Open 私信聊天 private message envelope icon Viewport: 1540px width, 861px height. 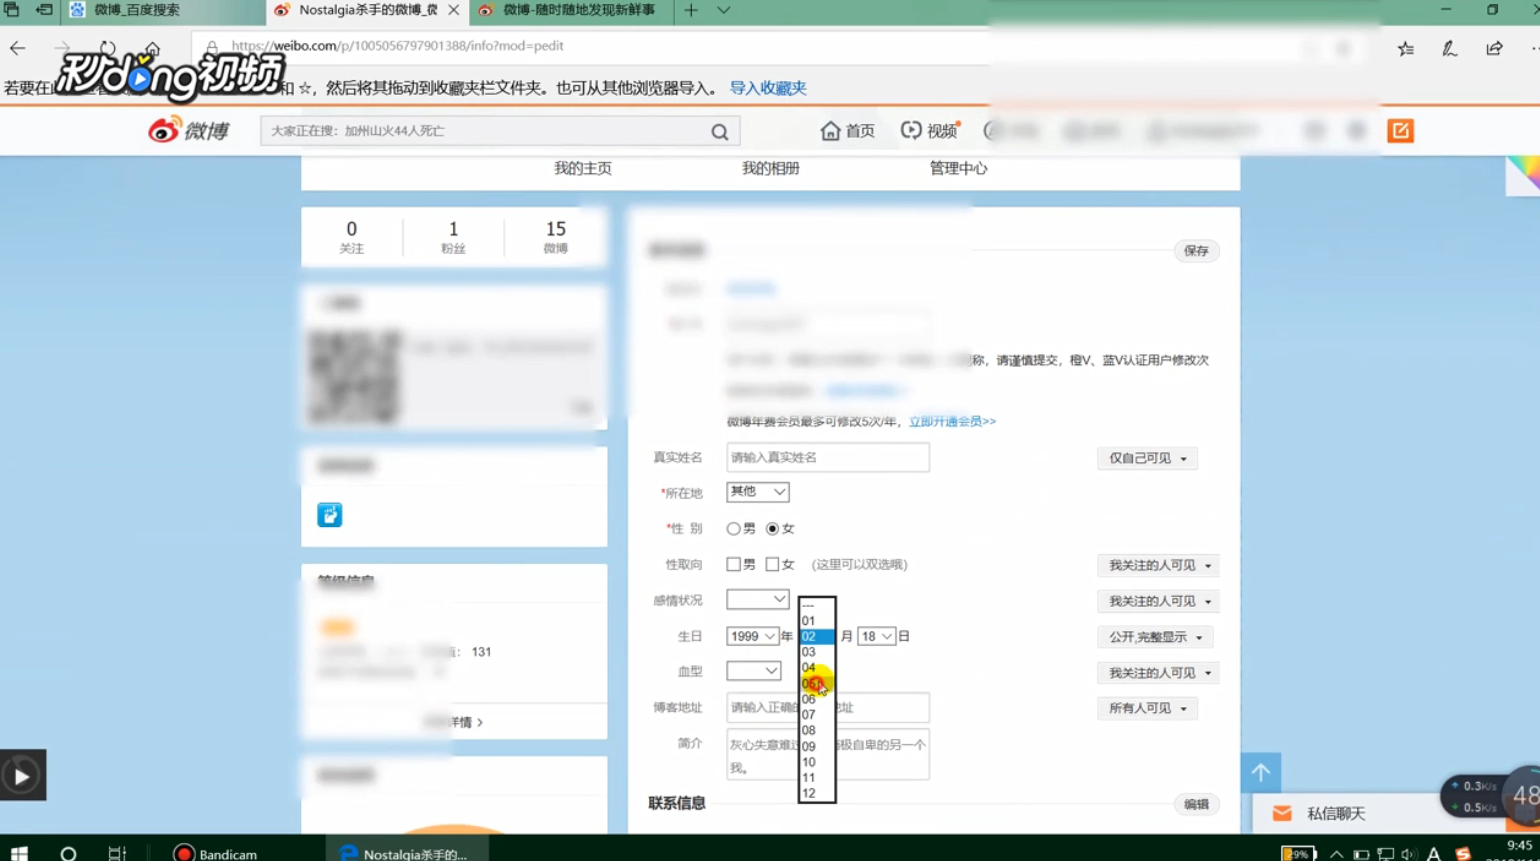(x=1283, y=813)
